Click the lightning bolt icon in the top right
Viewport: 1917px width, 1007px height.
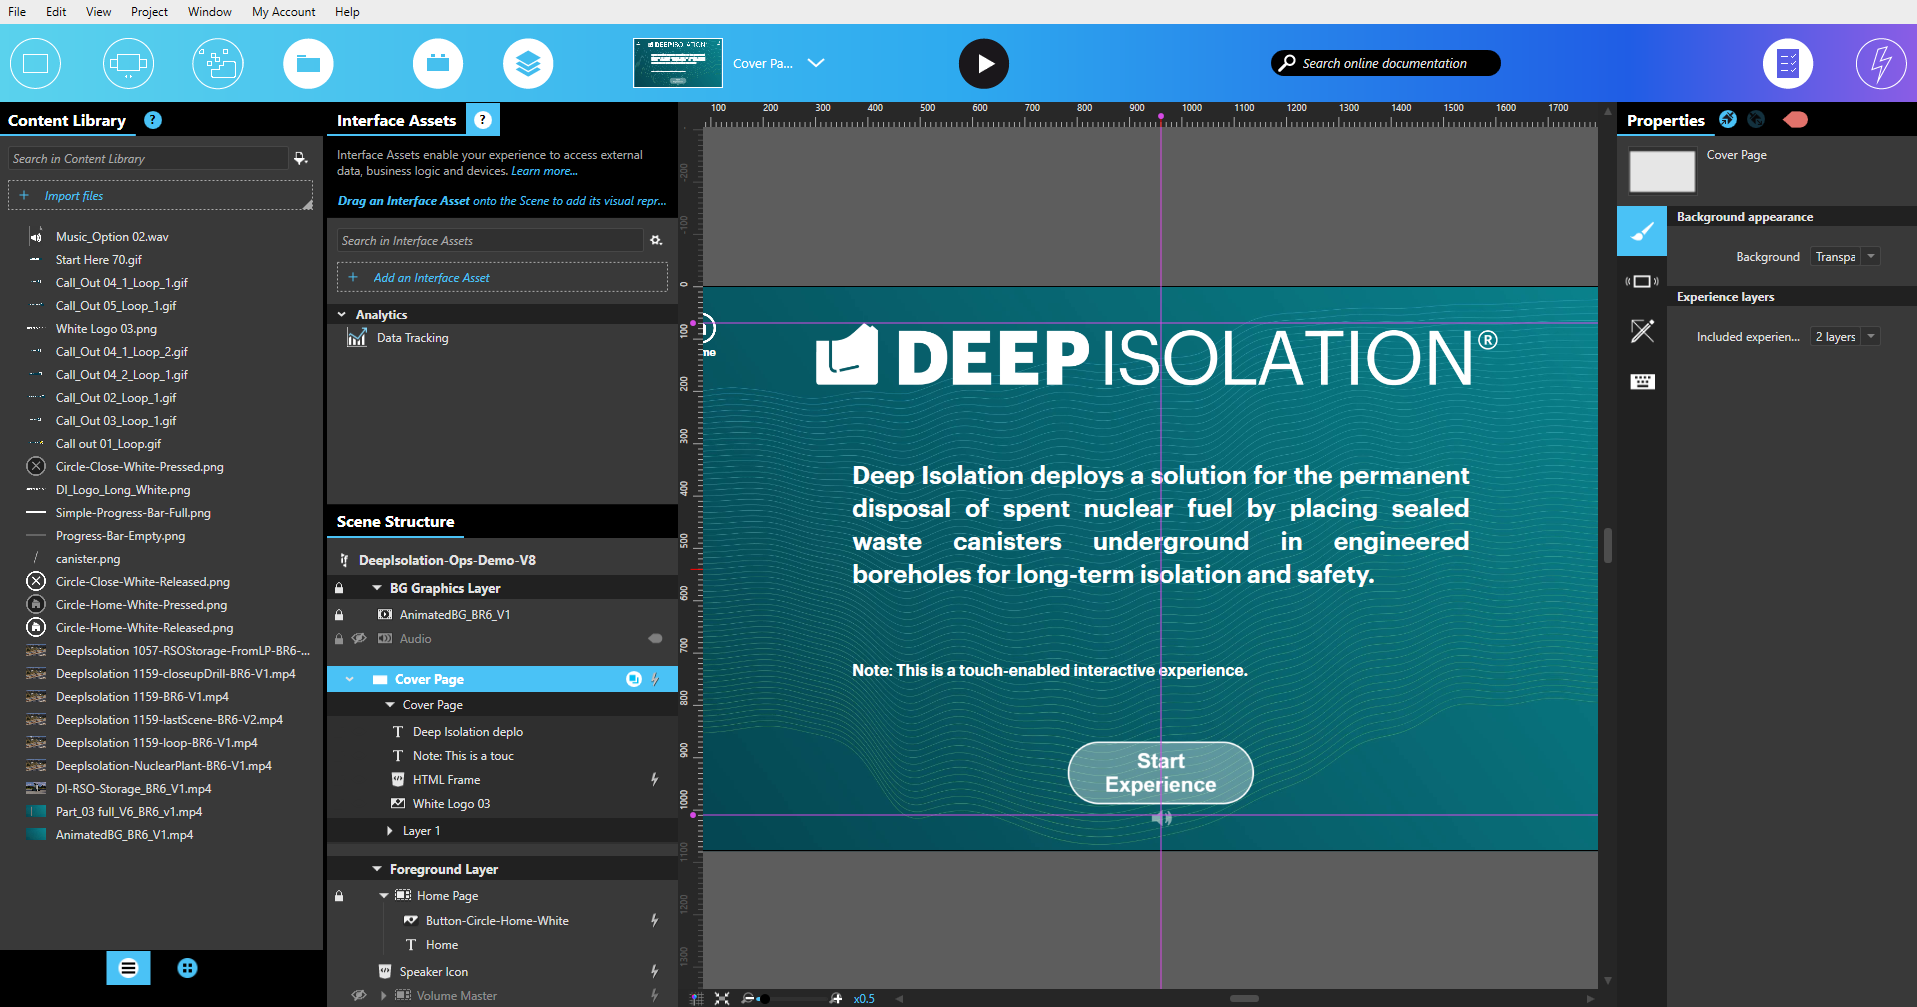(1881, 63)
